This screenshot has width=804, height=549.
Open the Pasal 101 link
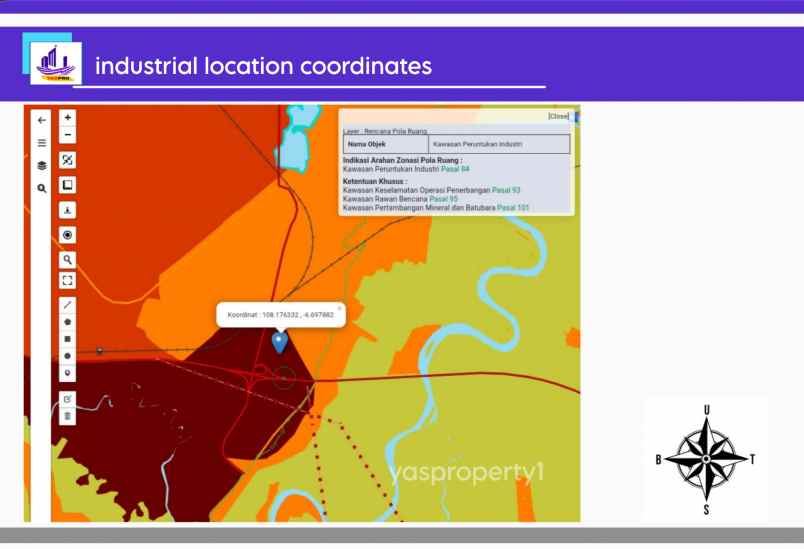[513, 208]
